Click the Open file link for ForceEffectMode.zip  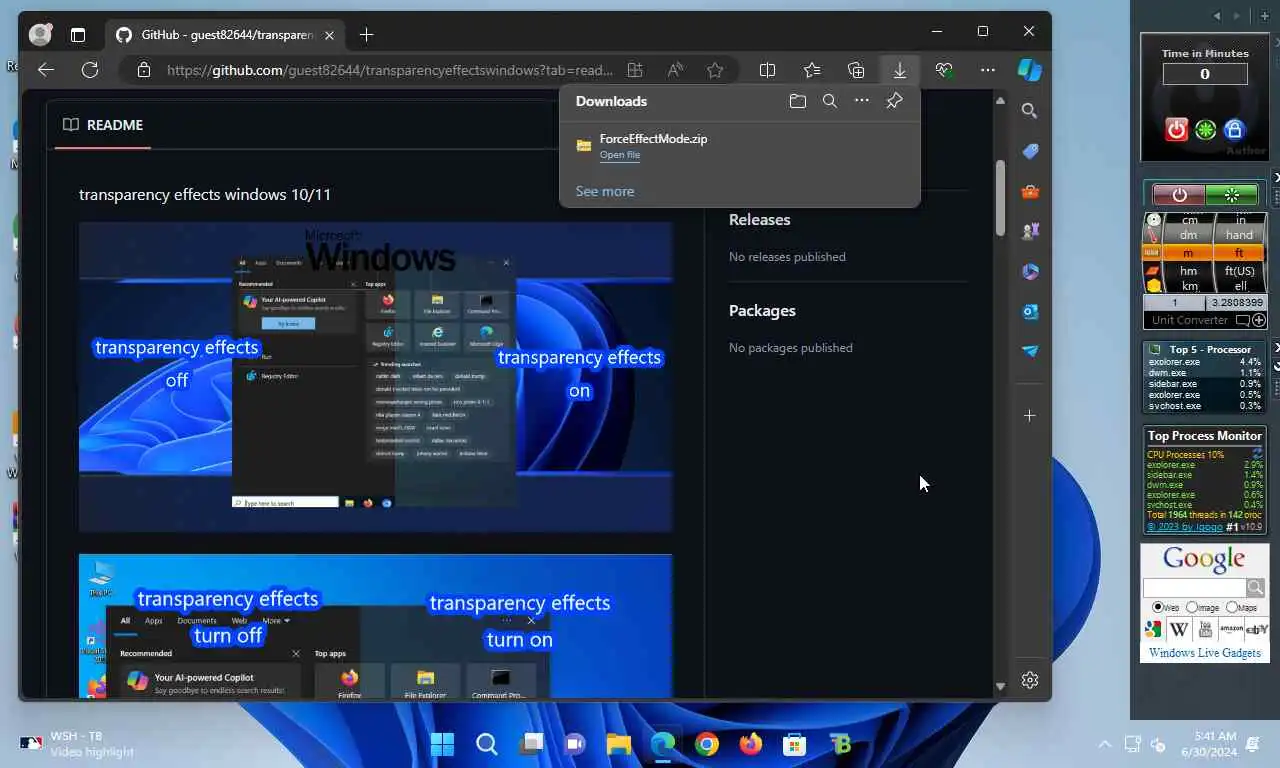tap(620, 155)
